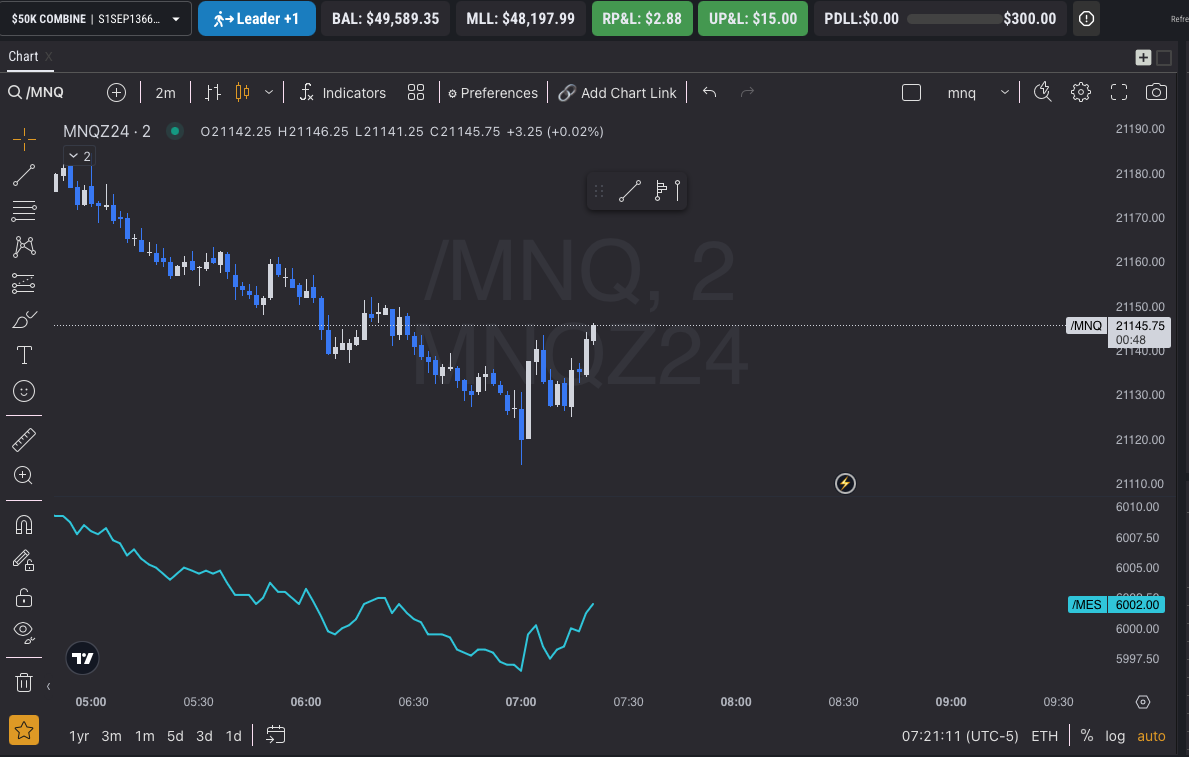Image resolution: width=1189 pixels, height=757 pixels.
Task: Enable percent scale on chart
Action: (1086, 736)
